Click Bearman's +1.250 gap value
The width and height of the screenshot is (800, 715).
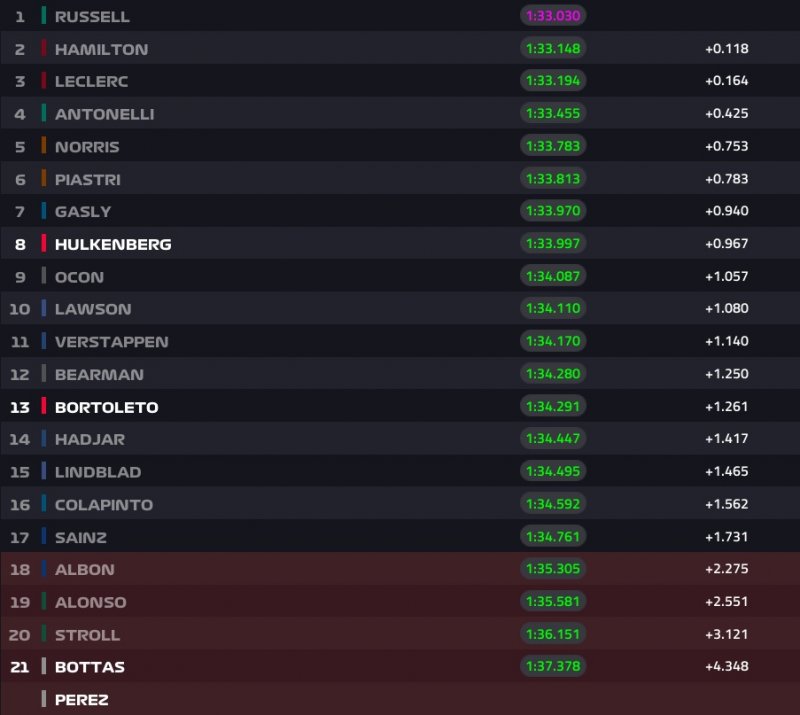pos(726,374)
